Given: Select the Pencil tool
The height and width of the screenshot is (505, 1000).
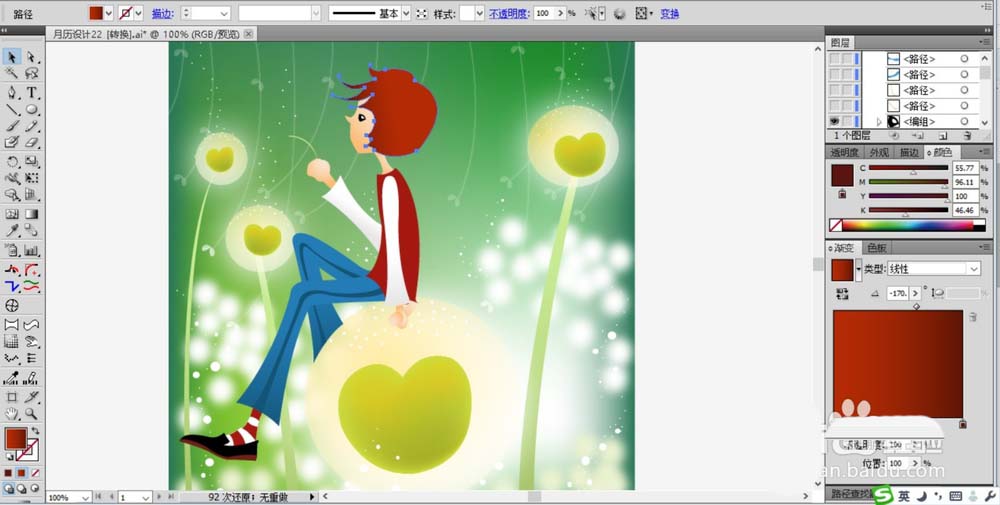Looking at the screenshot, I should point(31,126).
